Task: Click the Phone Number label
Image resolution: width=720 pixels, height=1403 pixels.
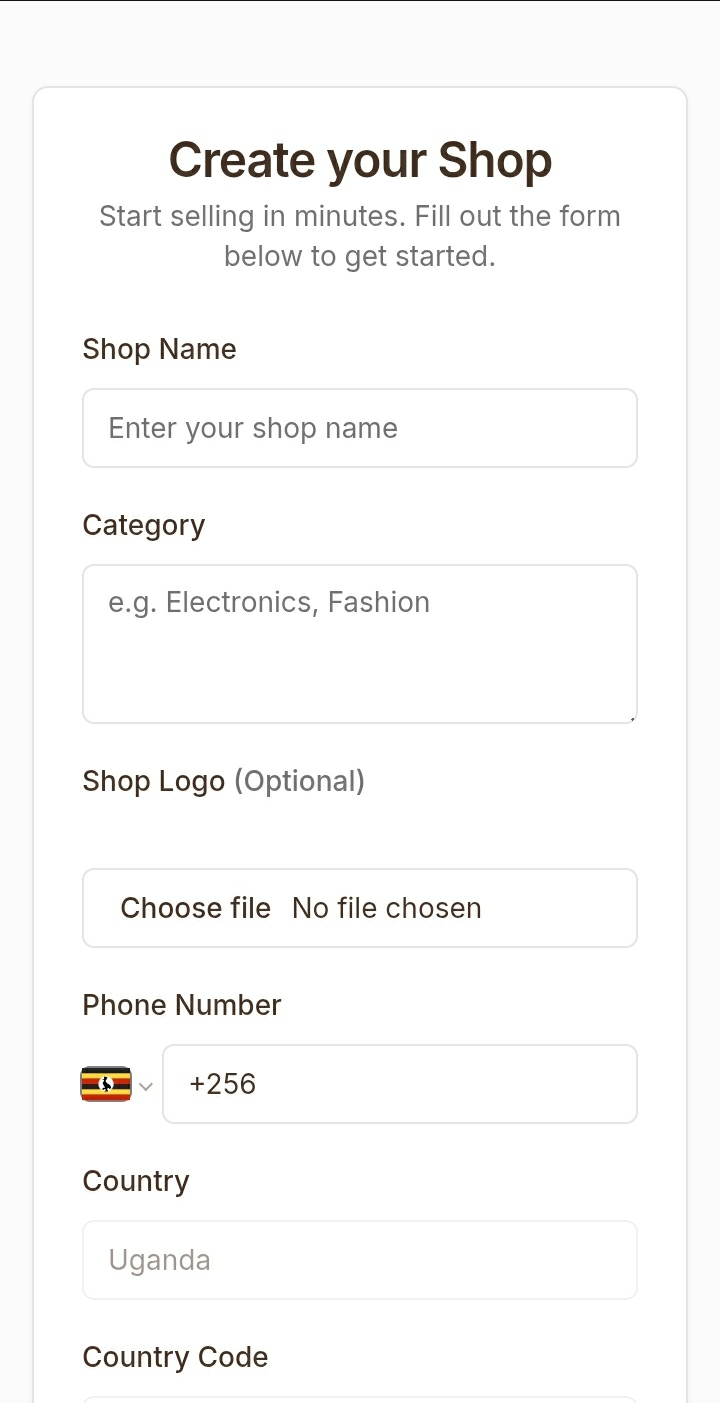Action: pyautogui.click(x=182, y=1005)
